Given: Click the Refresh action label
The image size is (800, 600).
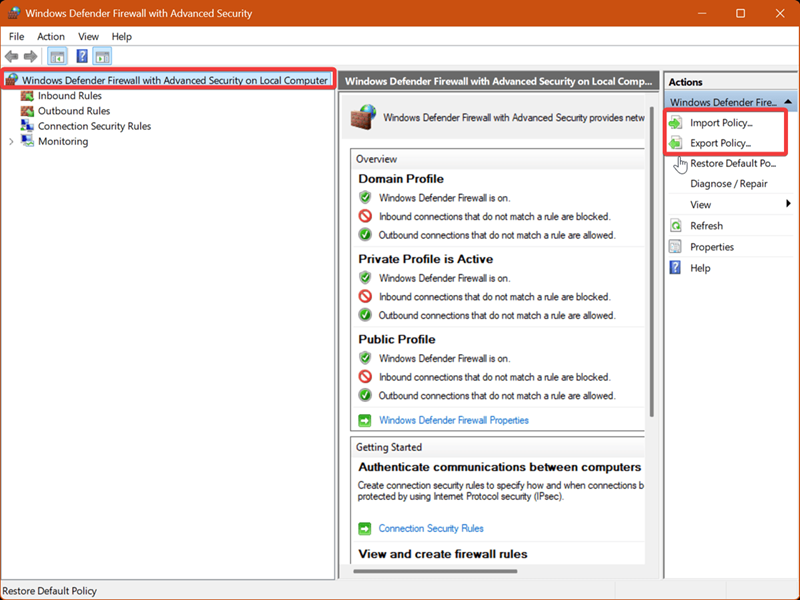Looking at the screenshot, I should 707,226.
